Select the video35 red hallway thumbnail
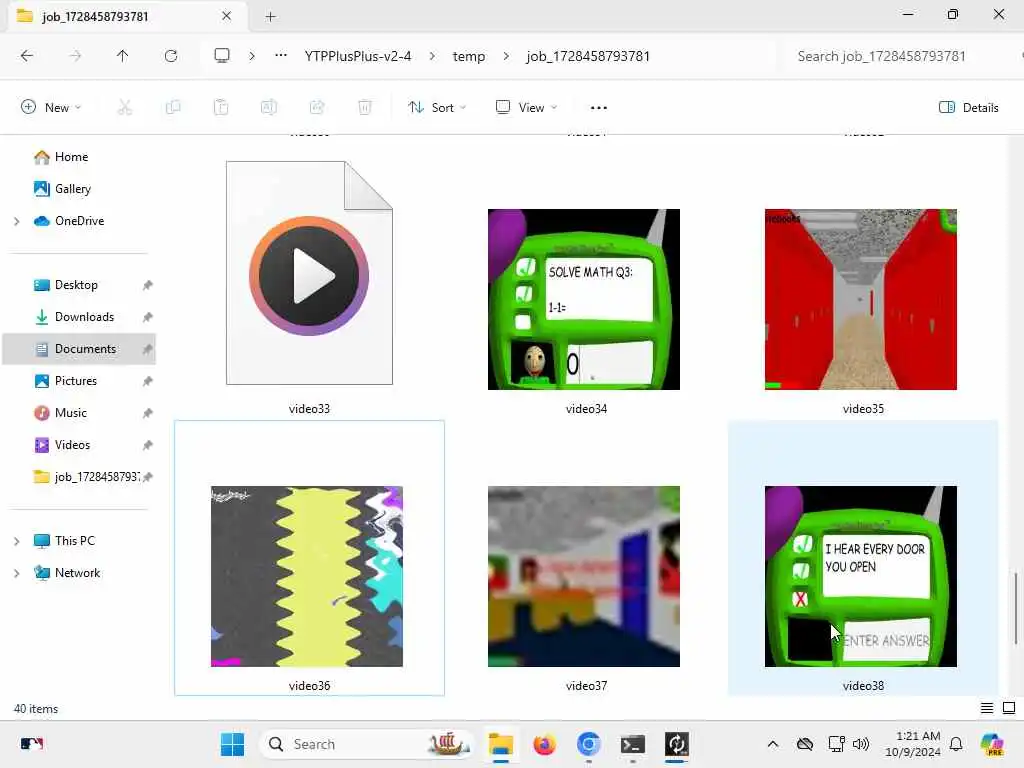The image size is (1024, 768). tap(861, 300)
